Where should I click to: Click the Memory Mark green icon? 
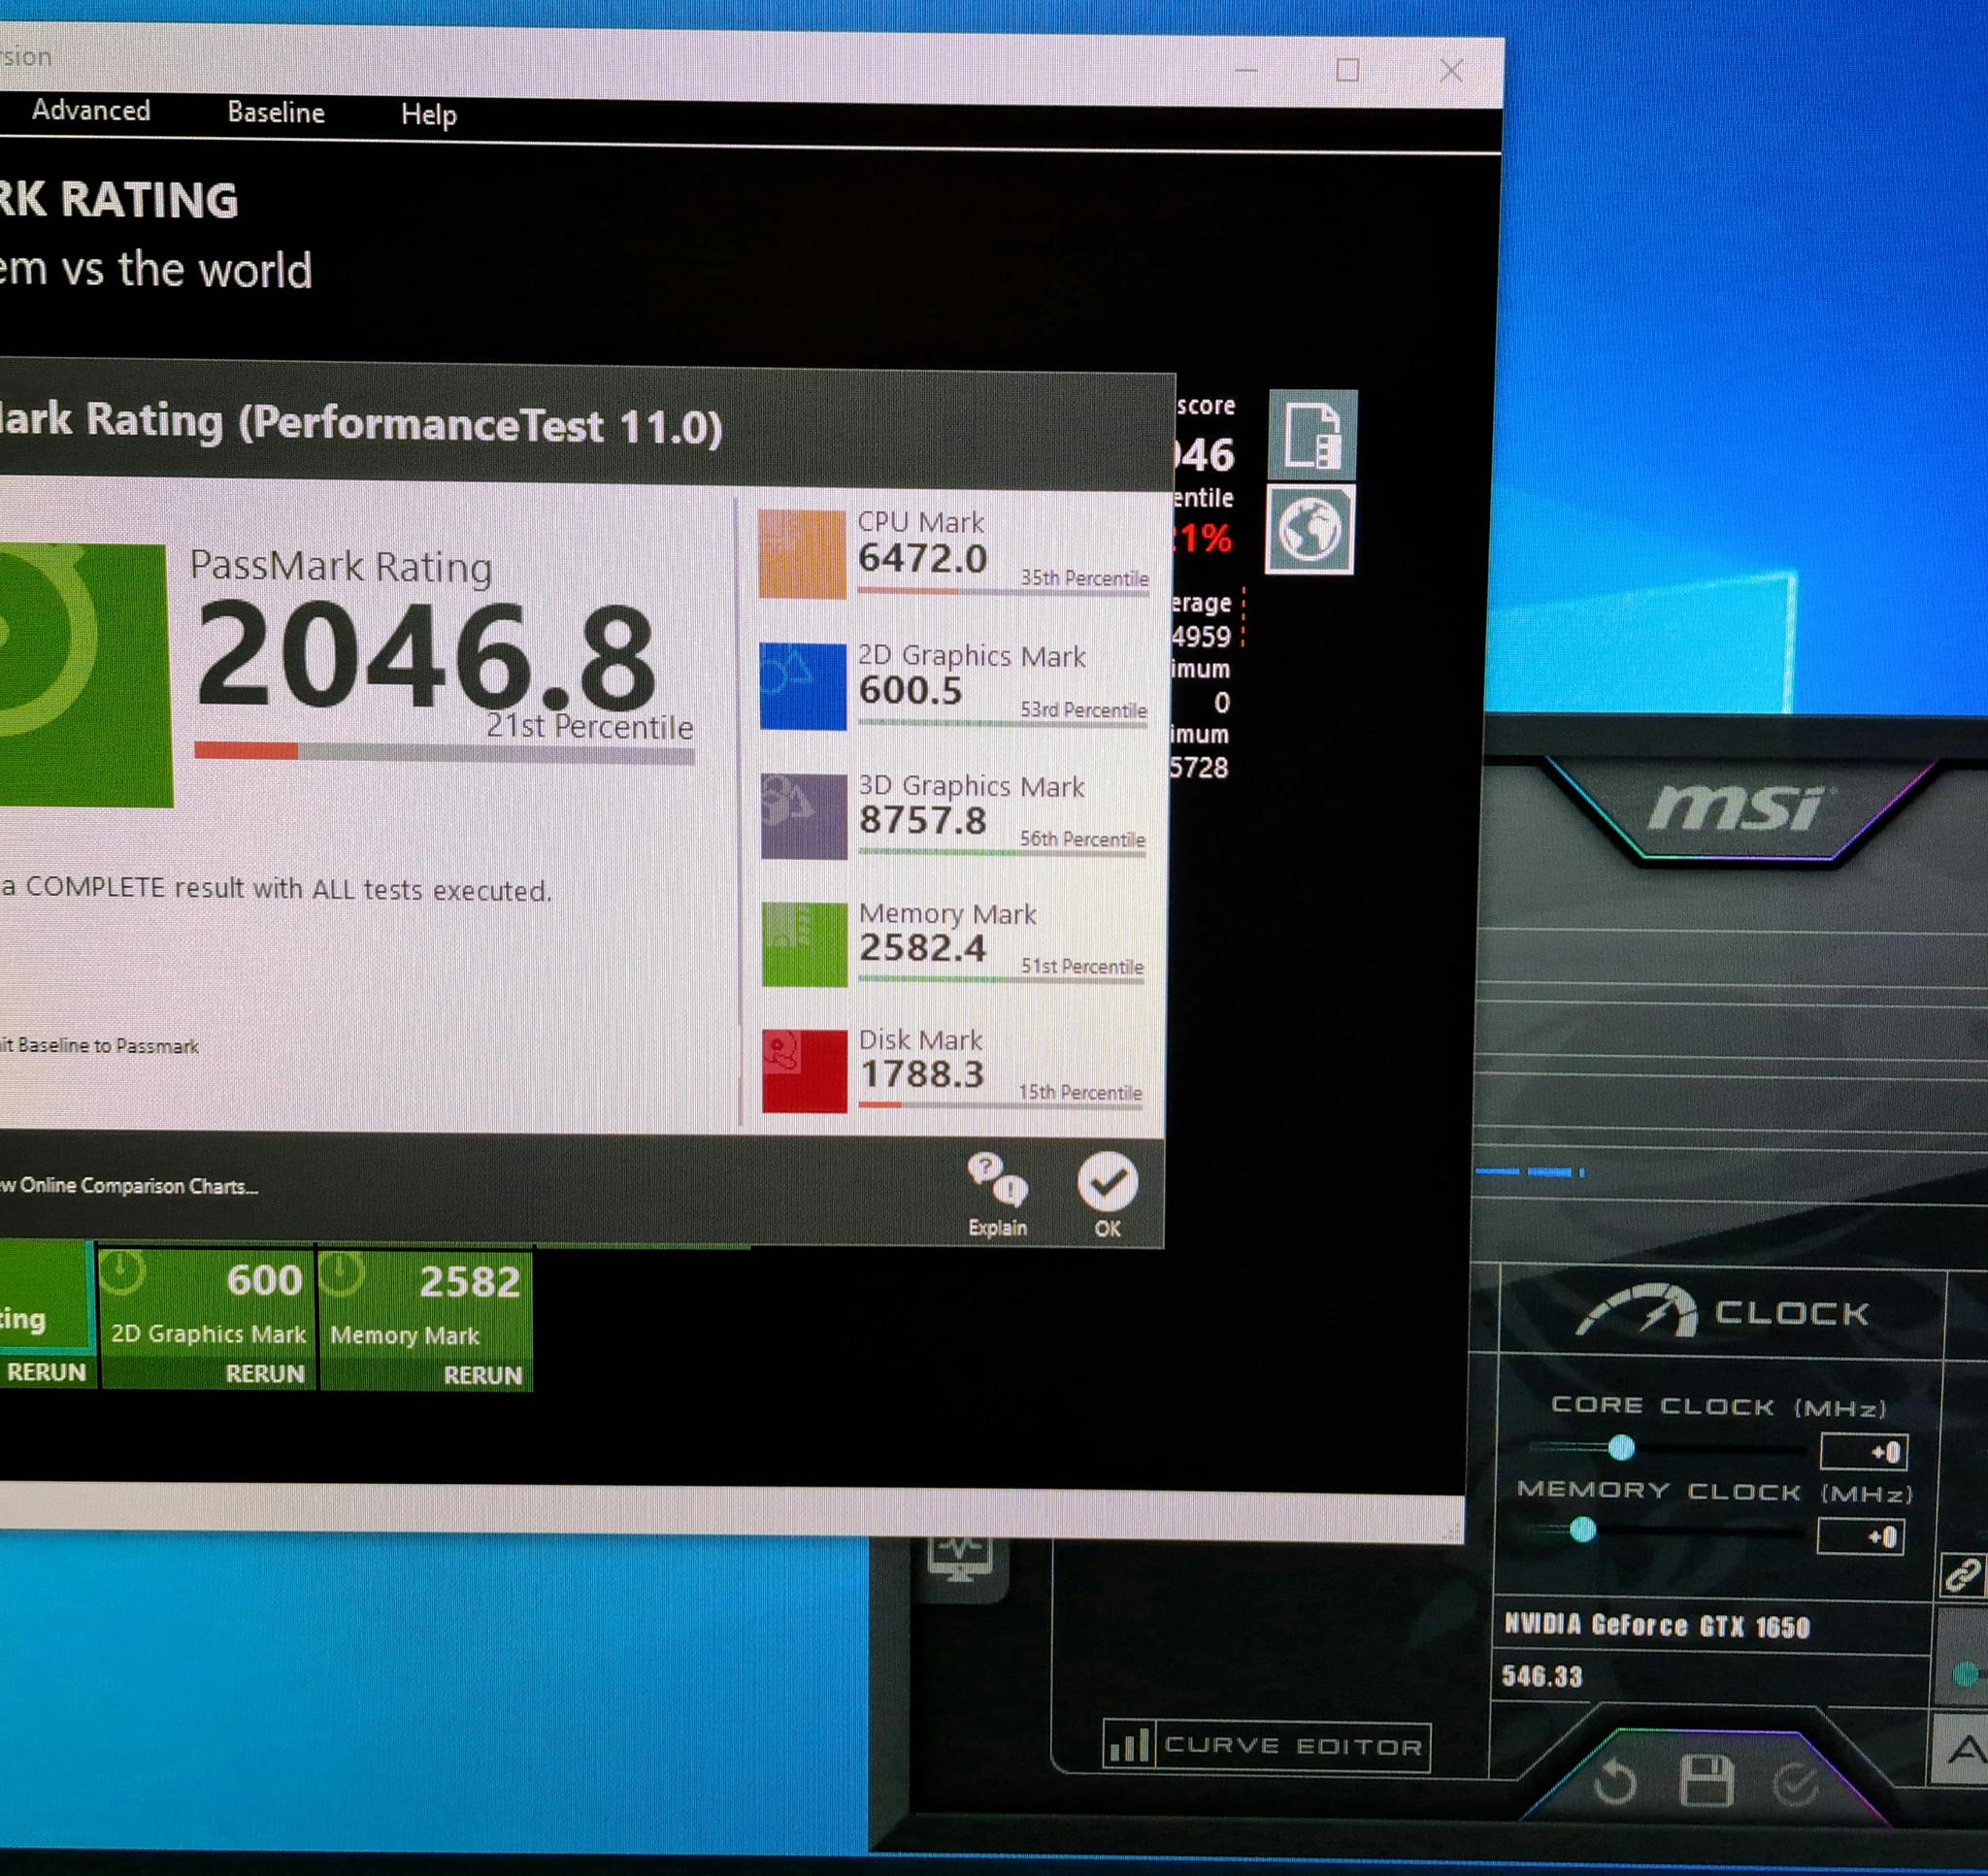(x=805, y=945)
